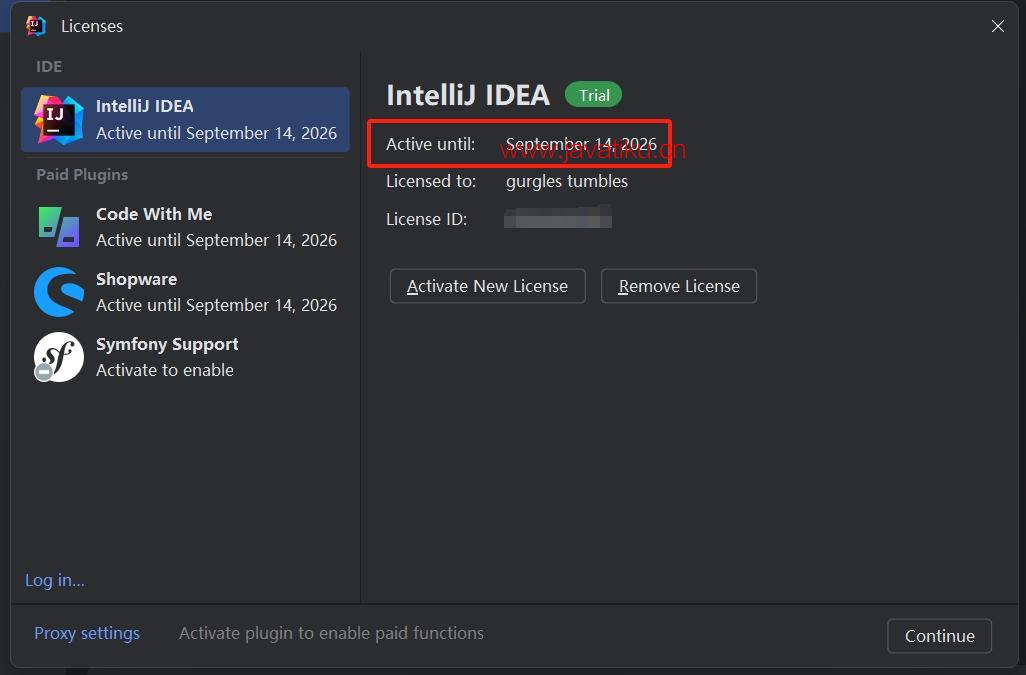Click Activate New License button
Image resolution: width=1026 pixels, height=675 pixels.
(487, 286)
